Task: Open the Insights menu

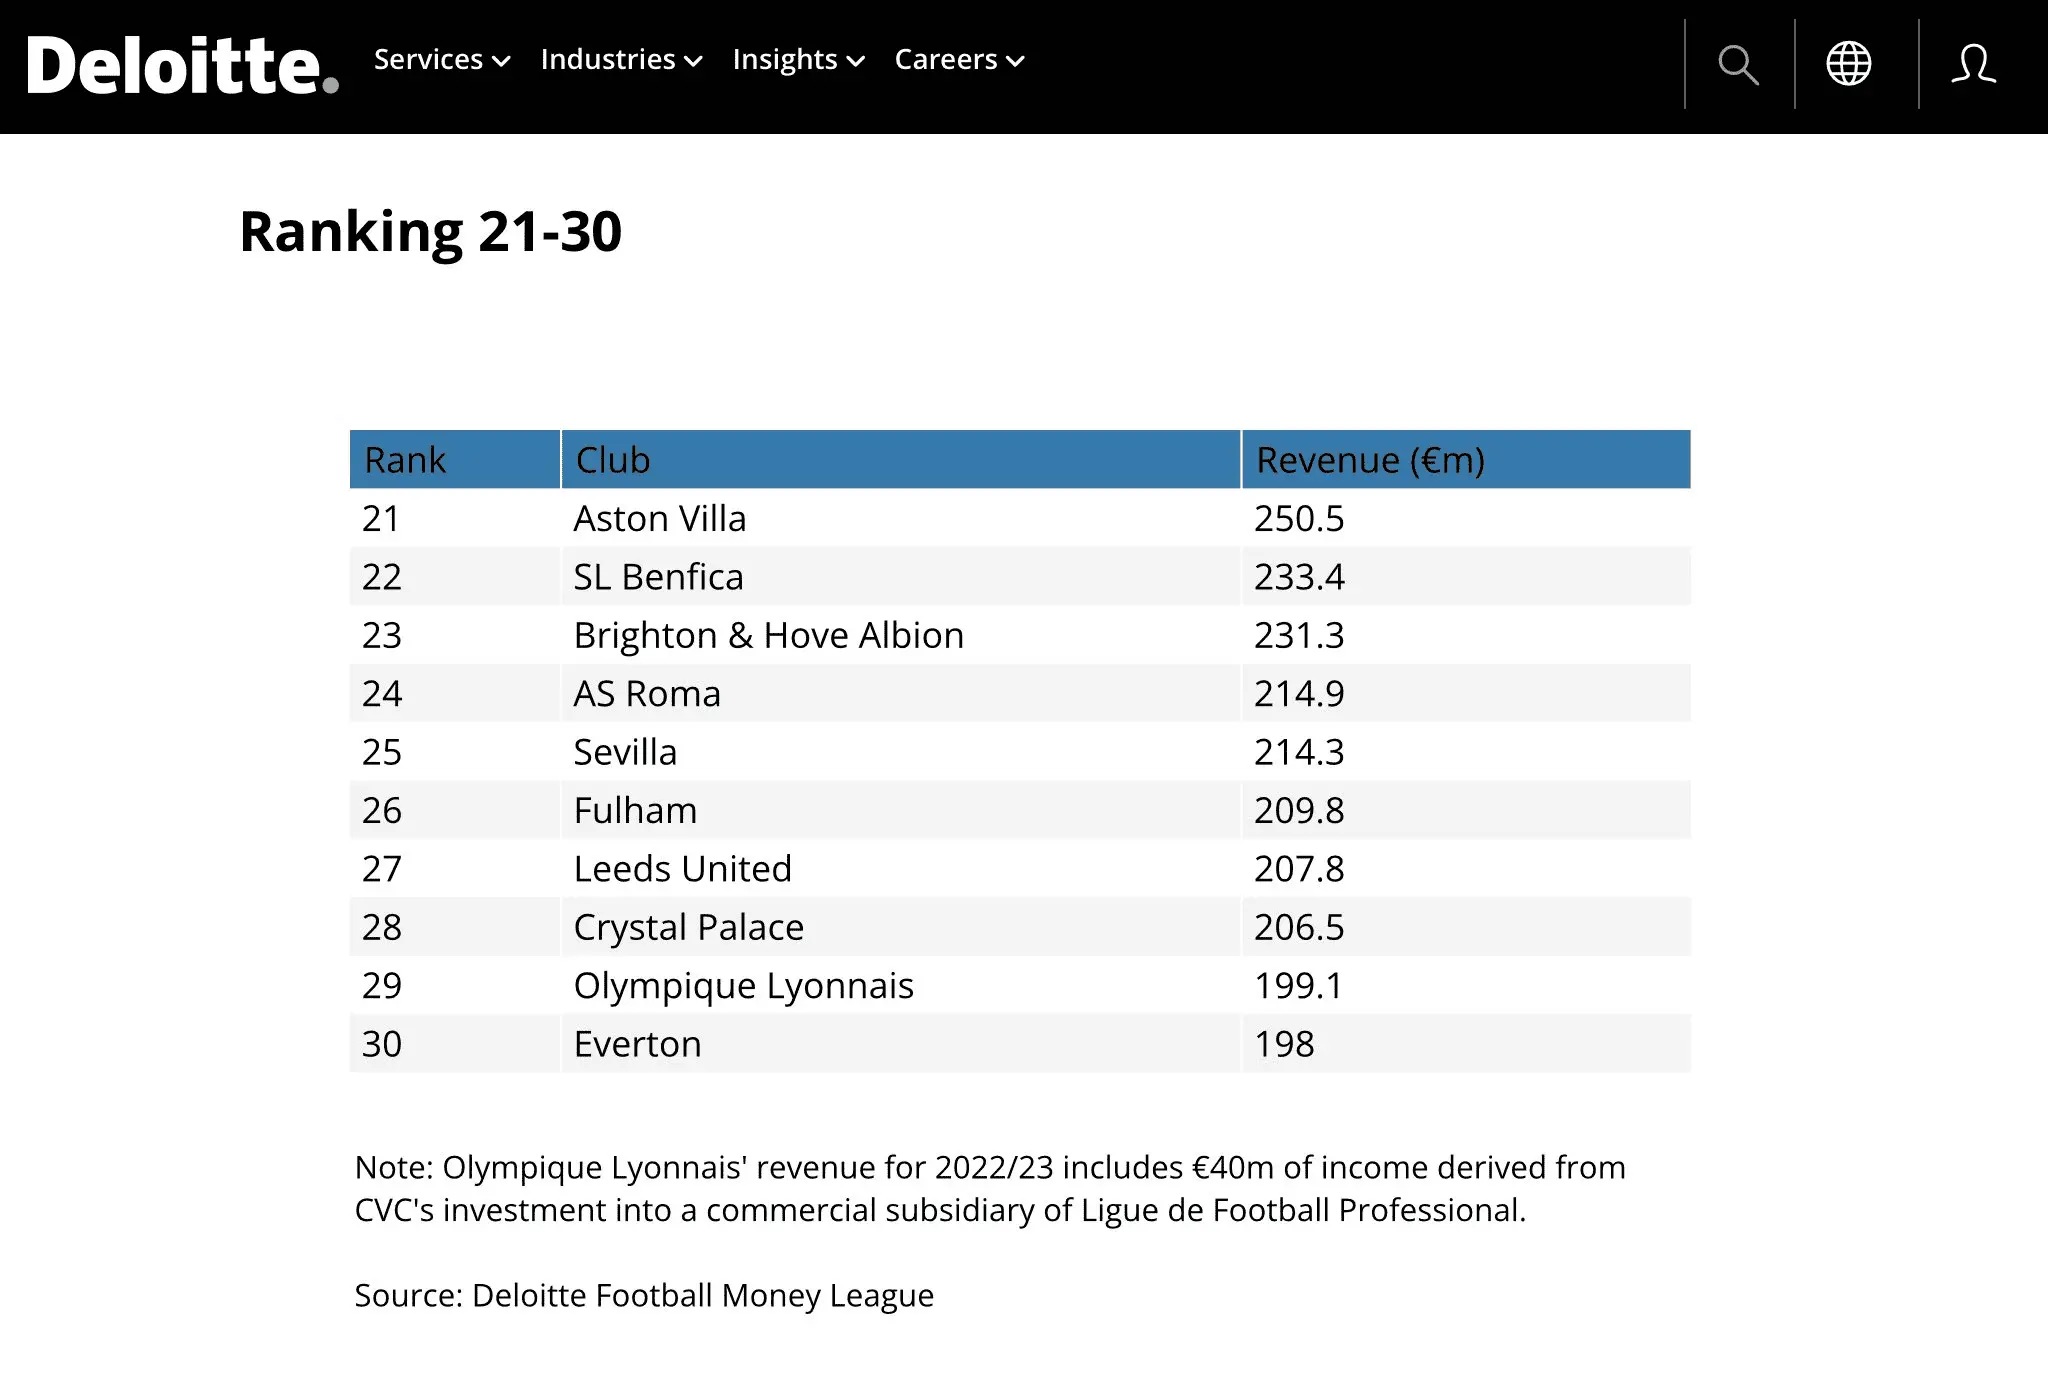Action: 798,60
